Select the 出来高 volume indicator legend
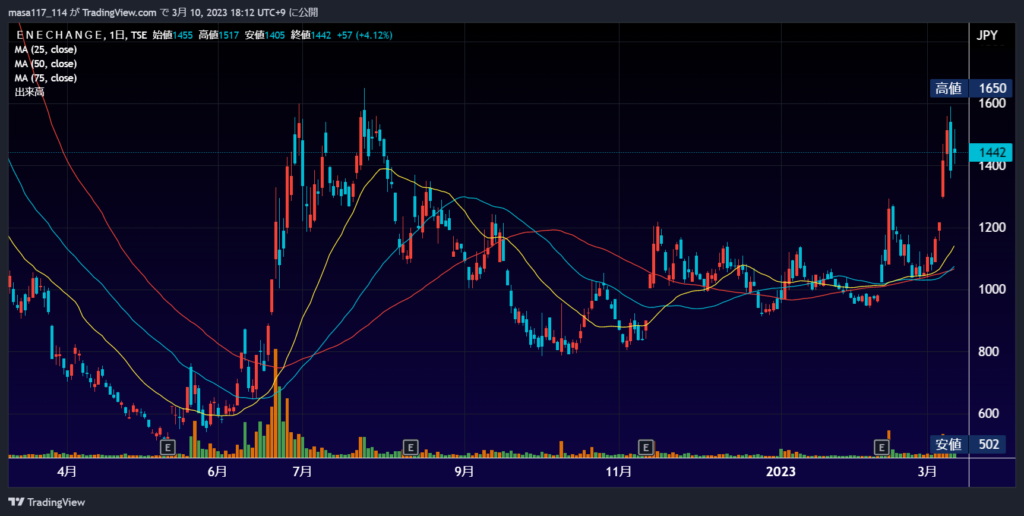The image size is (1024, 516). pos(29,92)
